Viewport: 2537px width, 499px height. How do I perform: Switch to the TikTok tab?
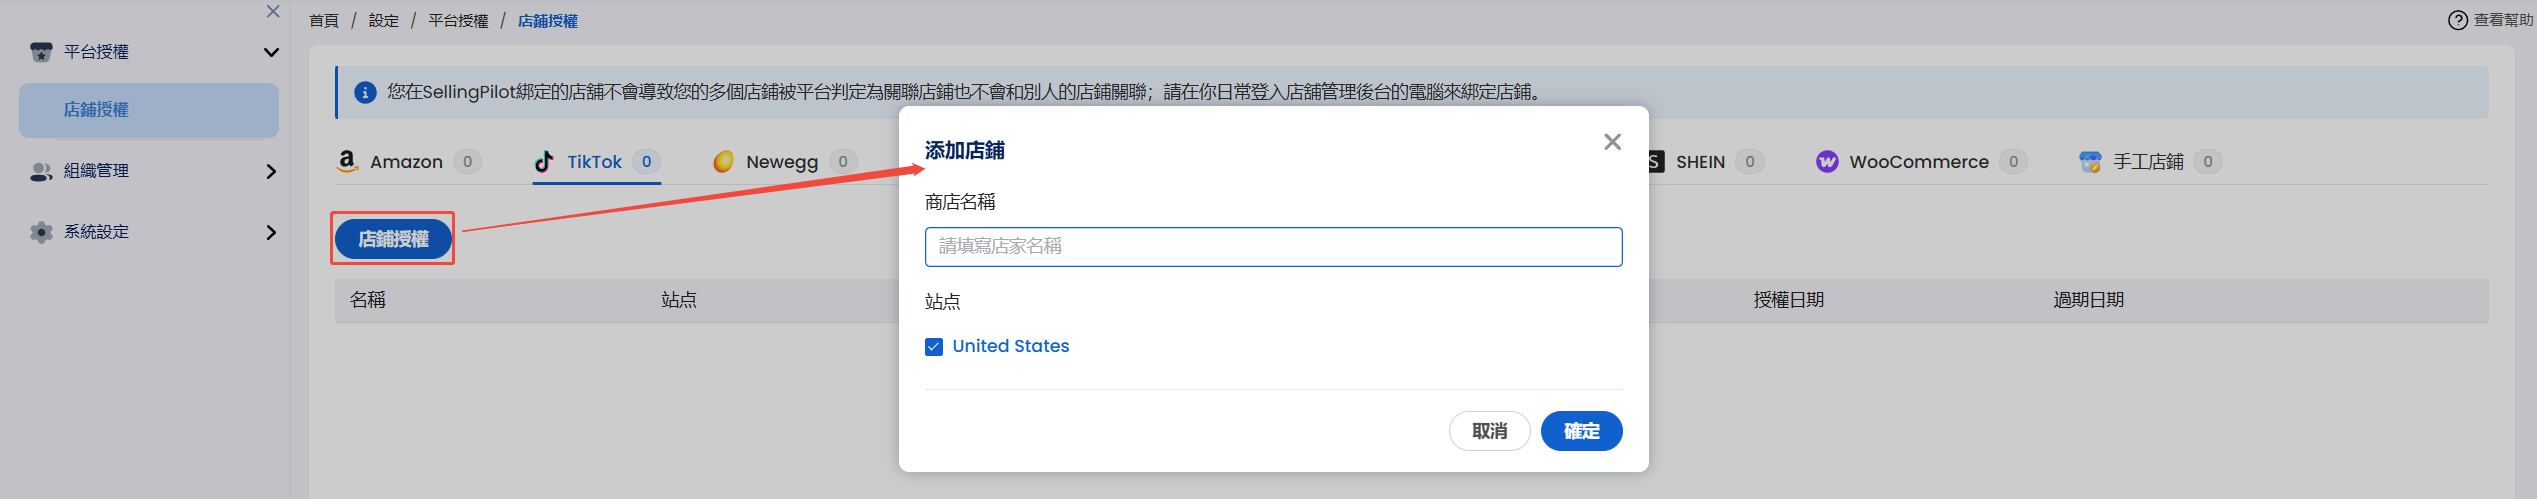596,161
